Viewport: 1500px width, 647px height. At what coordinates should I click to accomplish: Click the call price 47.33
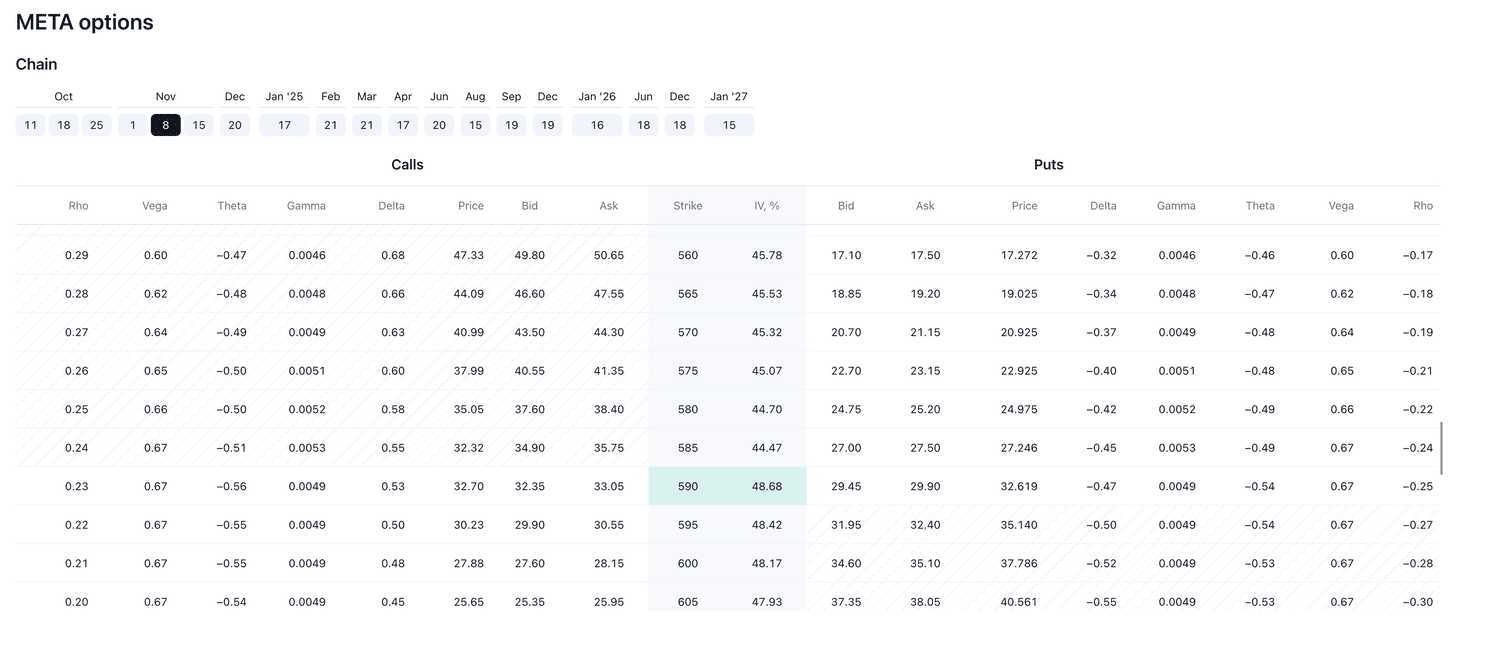(x=469, y=255)
